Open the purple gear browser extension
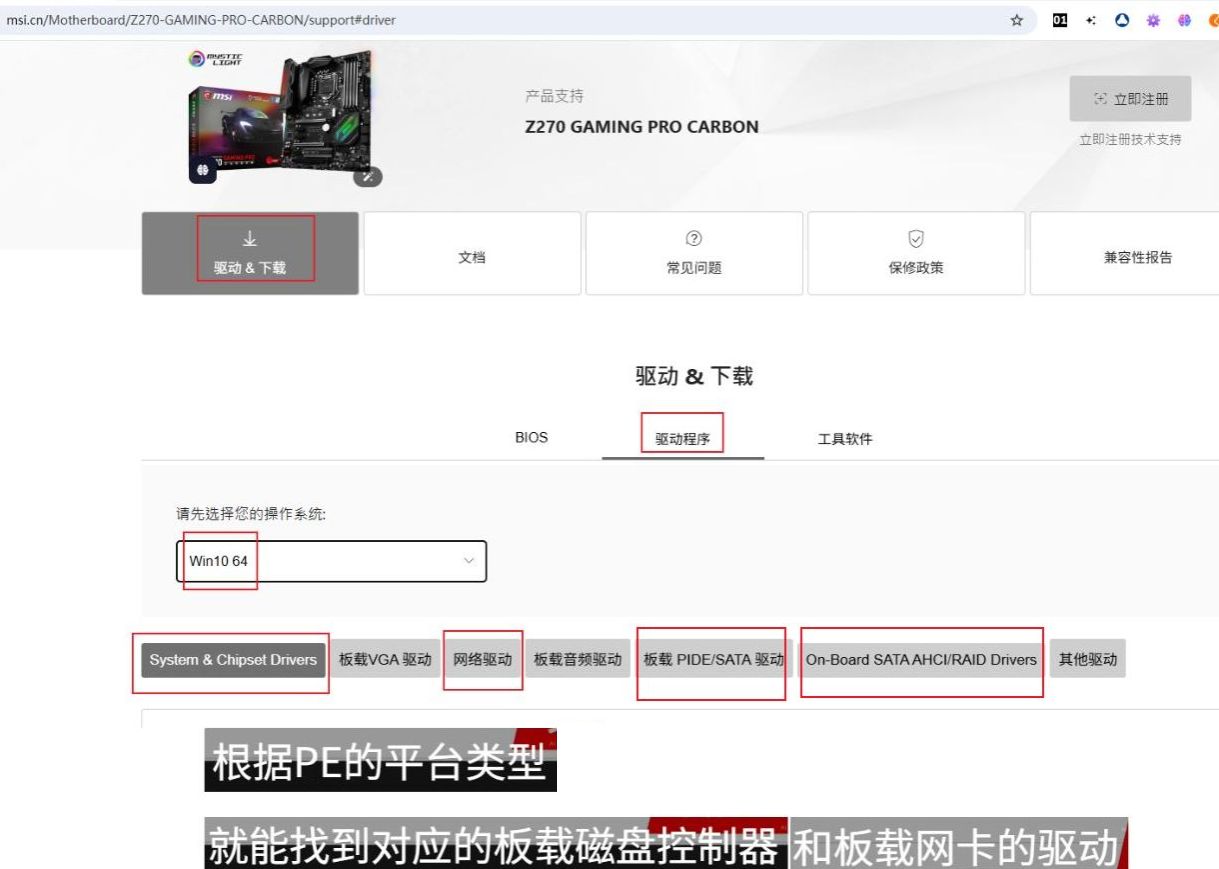 (1153, 20)
